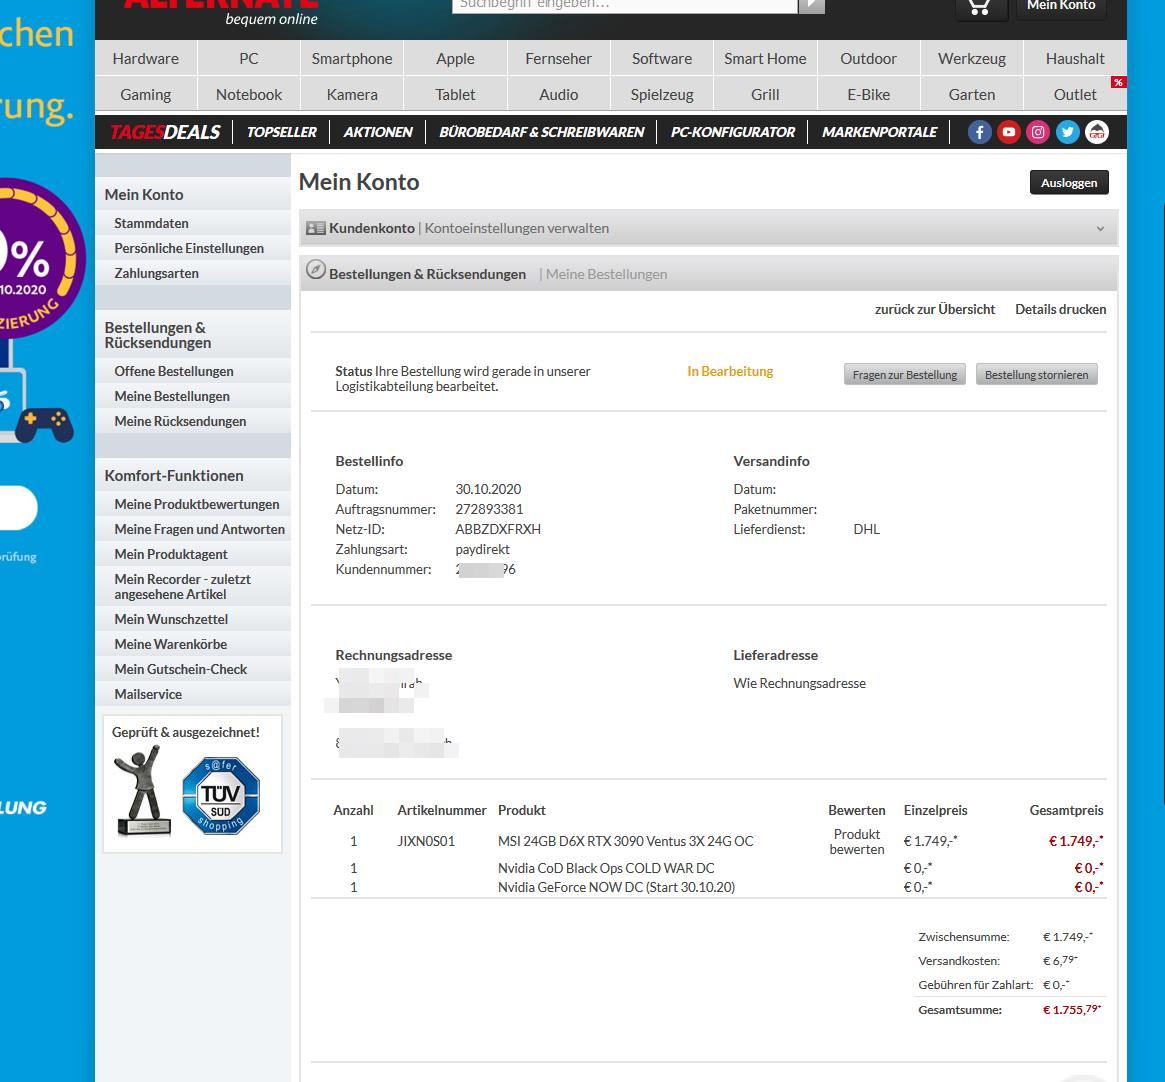
Task: Open Stammdaten in sidebar
Action: pyautogui.click(x=152, y=223)
